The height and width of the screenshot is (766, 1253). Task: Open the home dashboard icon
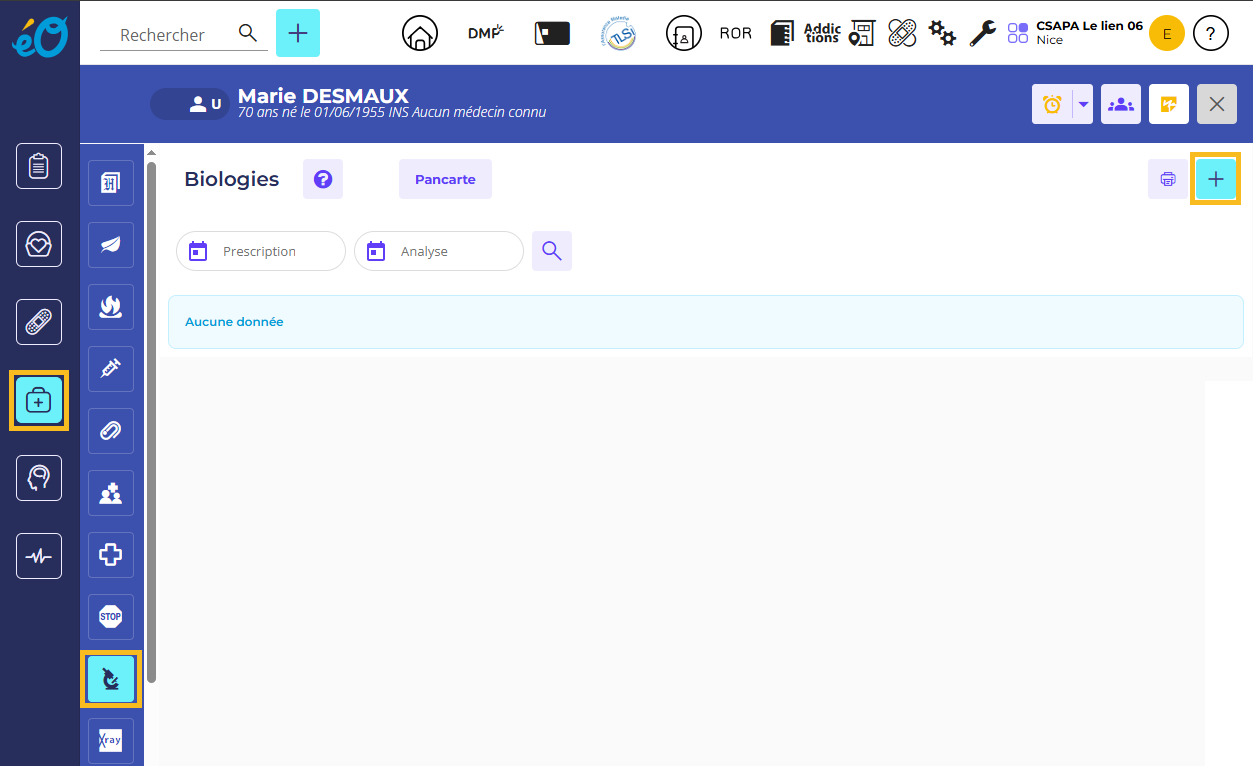420,34
